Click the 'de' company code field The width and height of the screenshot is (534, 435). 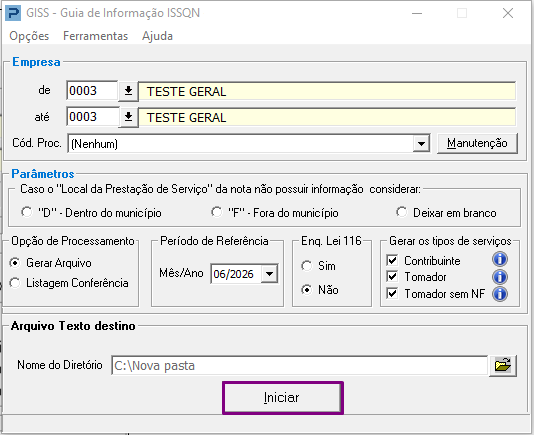tap(92, 91)
